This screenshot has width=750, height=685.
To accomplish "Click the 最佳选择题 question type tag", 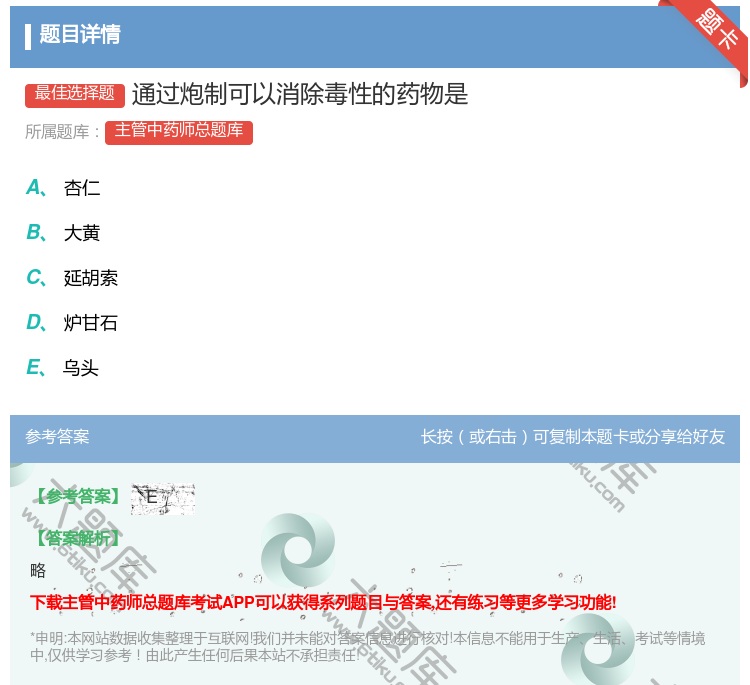I will [75, 94].
